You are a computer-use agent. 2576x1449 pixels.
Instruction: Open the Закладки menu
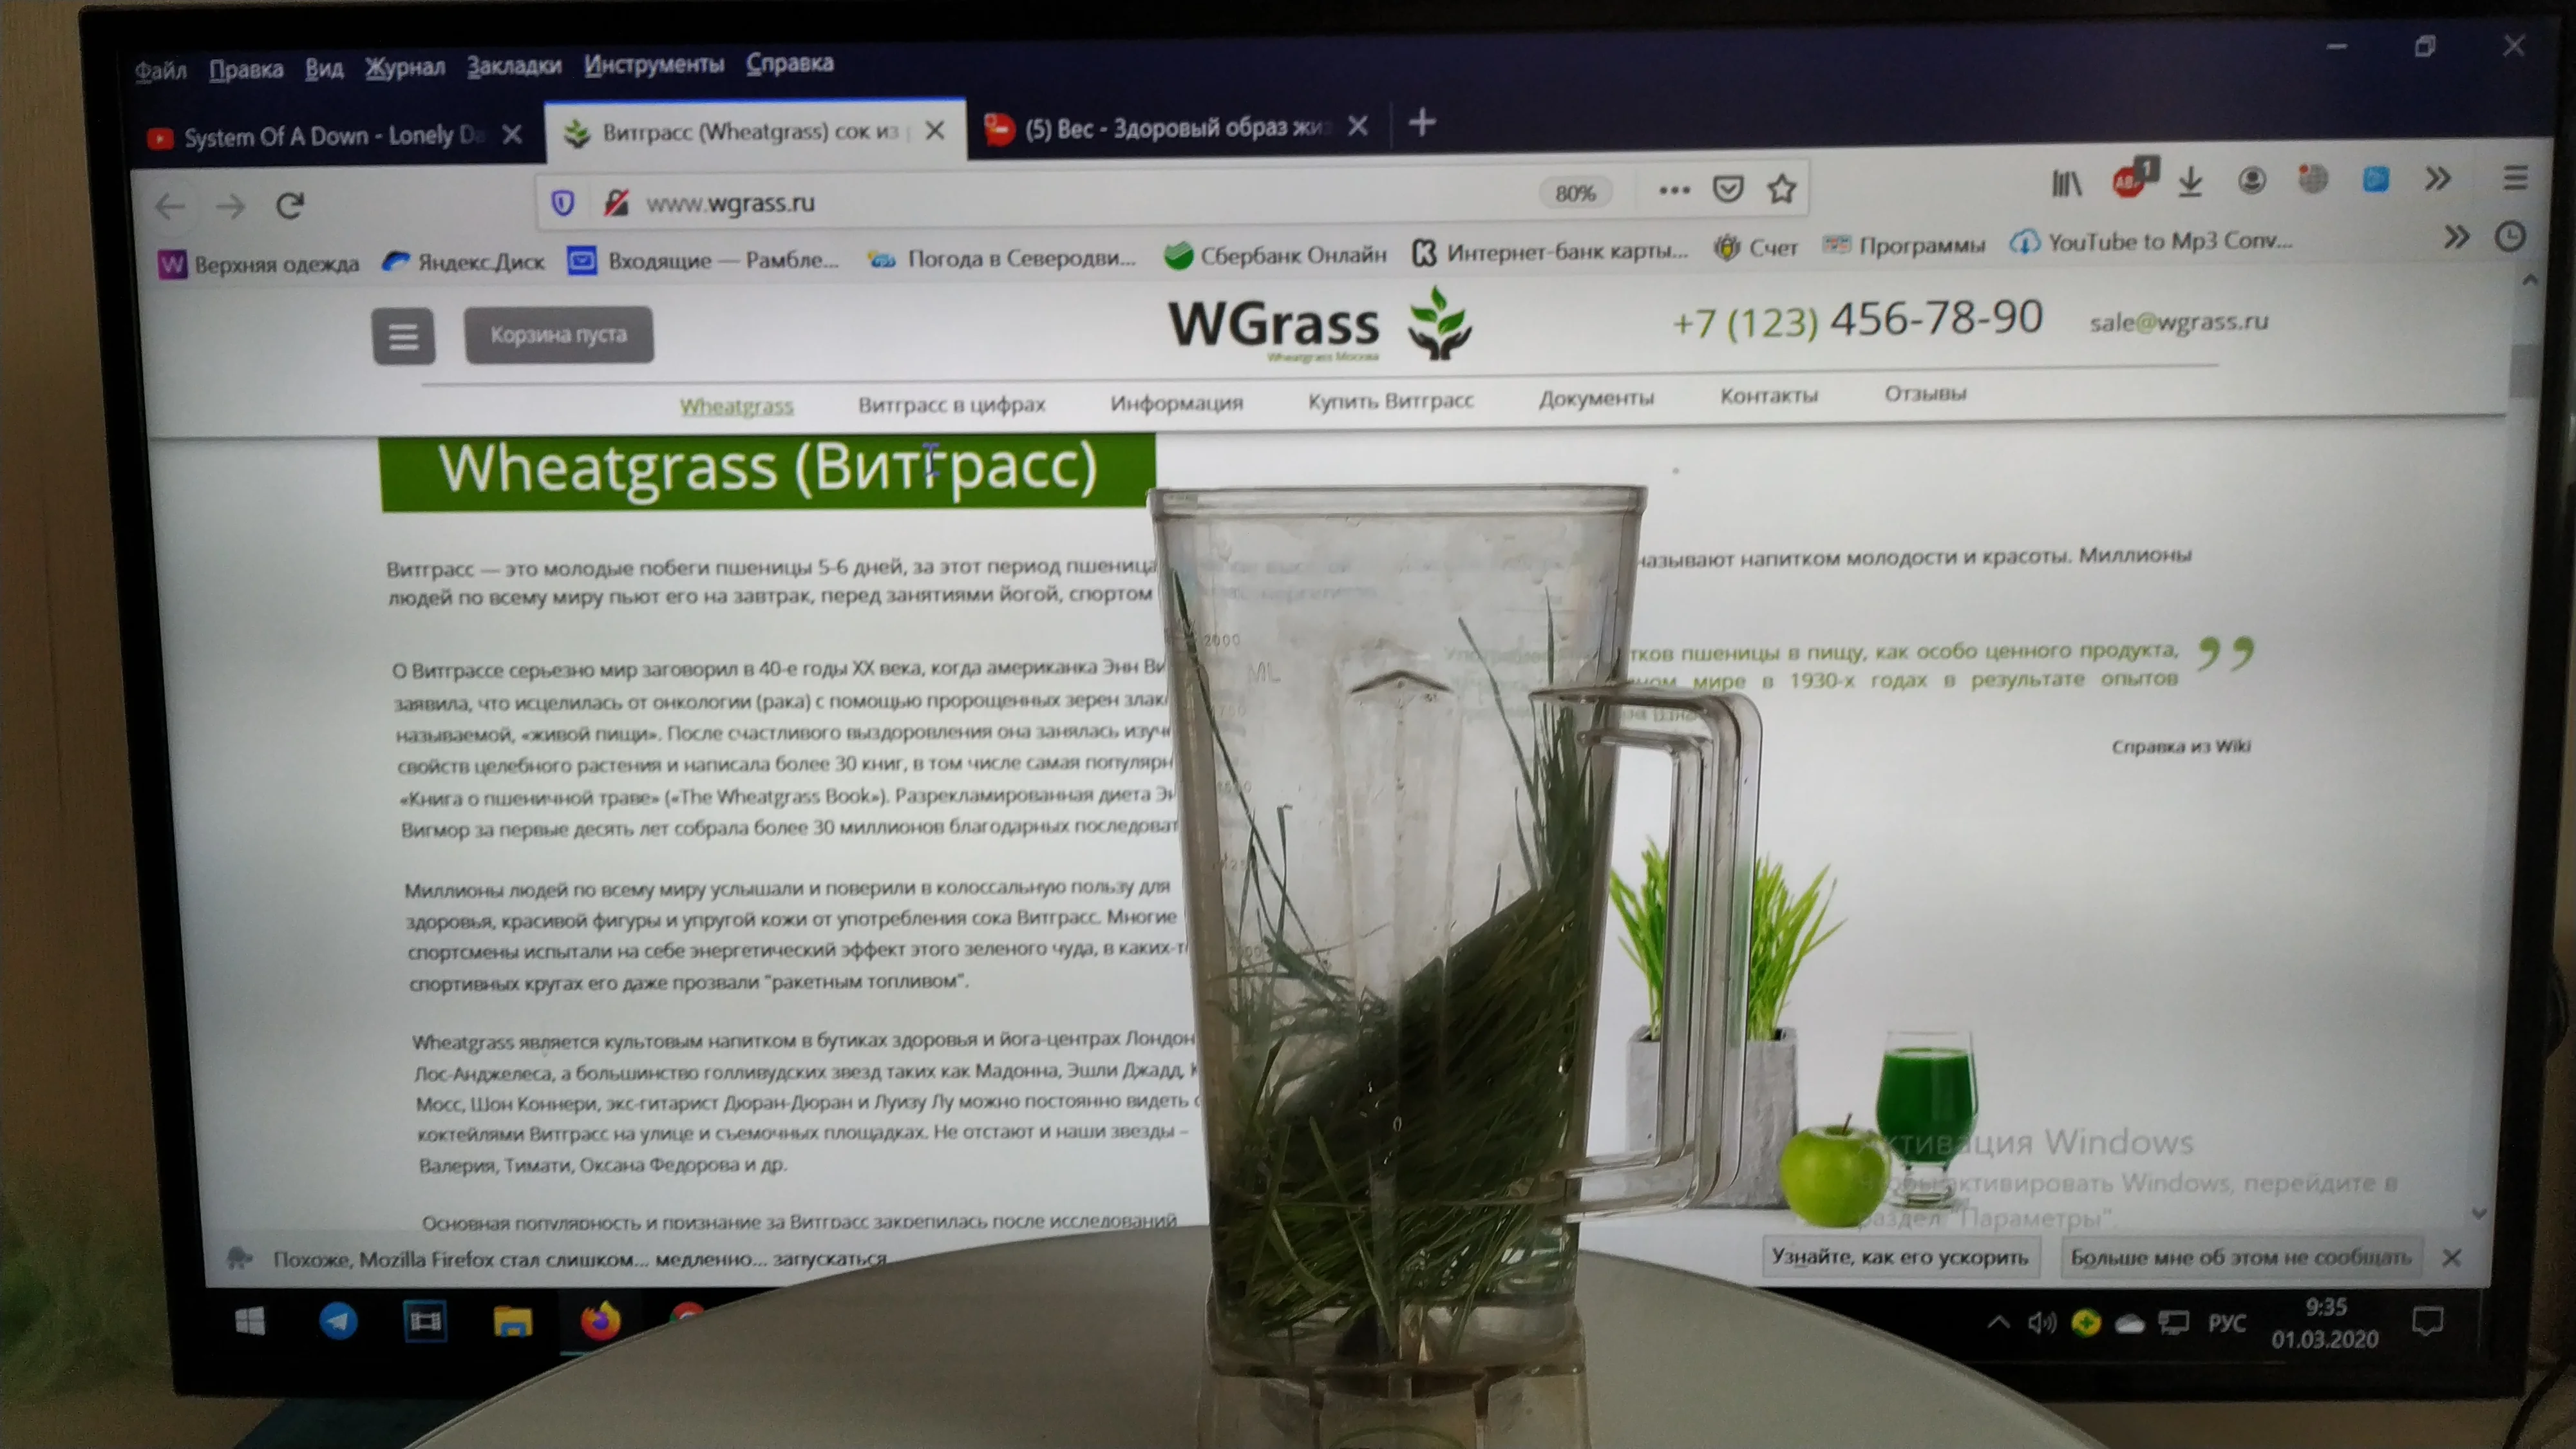[x=514, y=66]
